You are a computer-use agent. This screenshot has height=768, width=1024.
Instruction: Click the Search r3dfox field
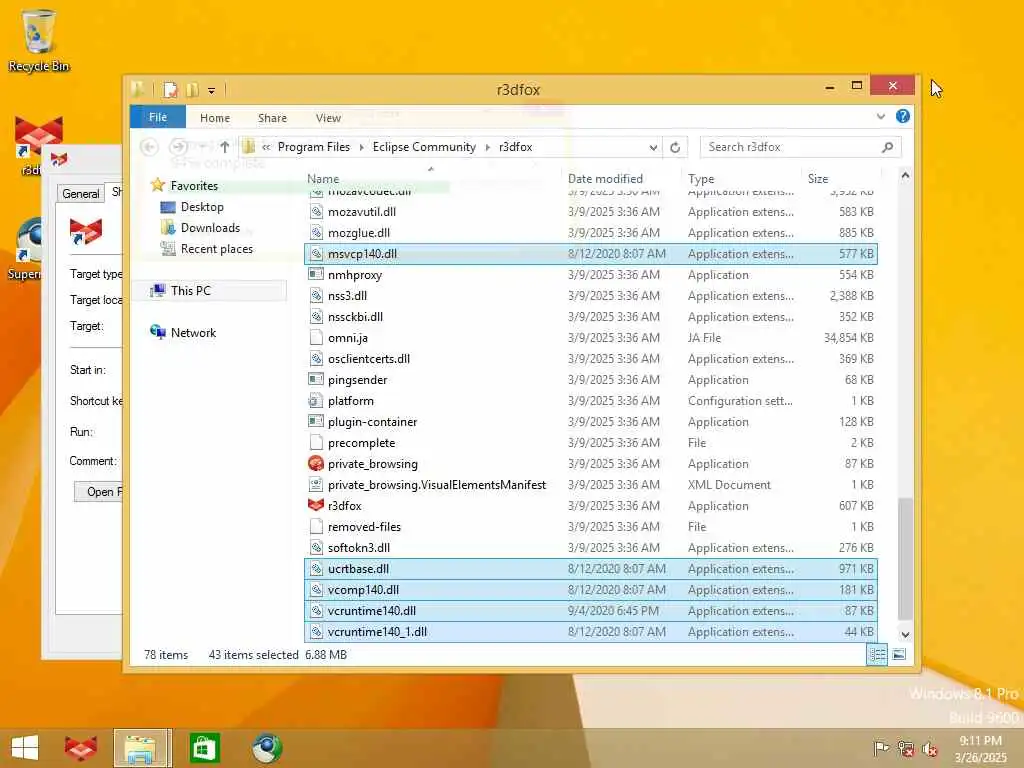tap(789, 147)
